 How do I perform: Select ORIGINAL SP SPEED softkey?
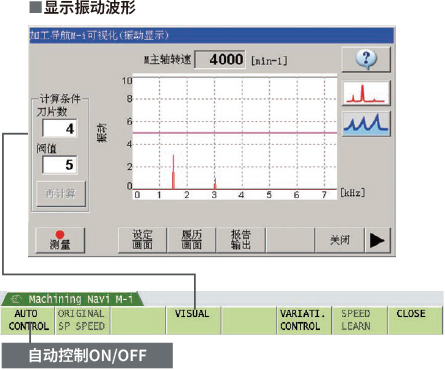tap(82, 320)
